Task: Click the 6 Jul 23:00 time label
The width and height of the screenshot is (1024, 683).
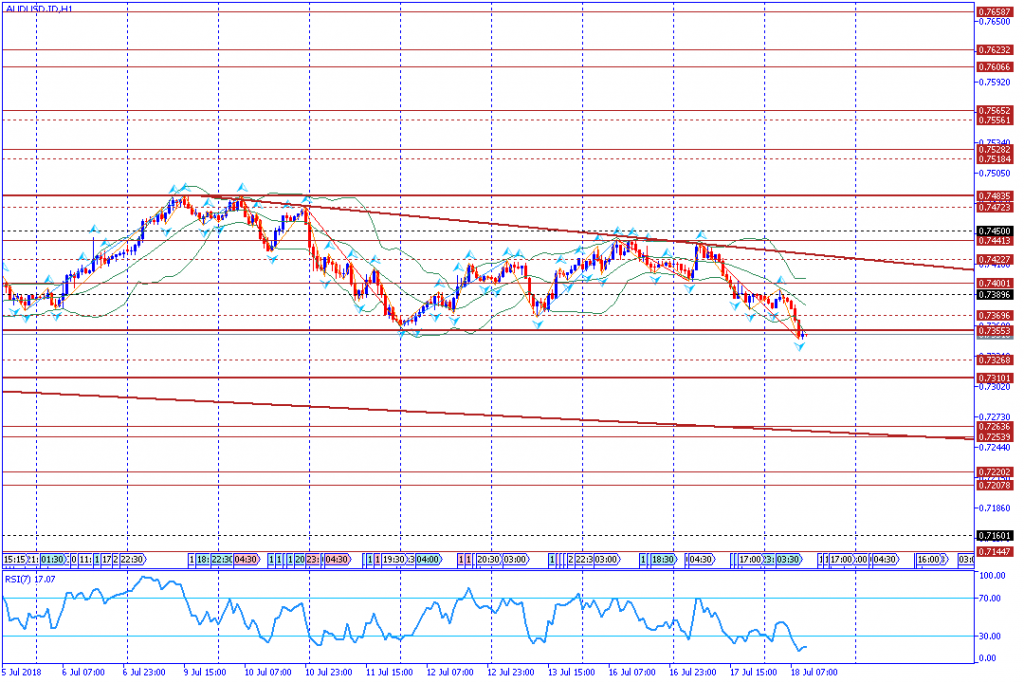Action: coord(144,672)
